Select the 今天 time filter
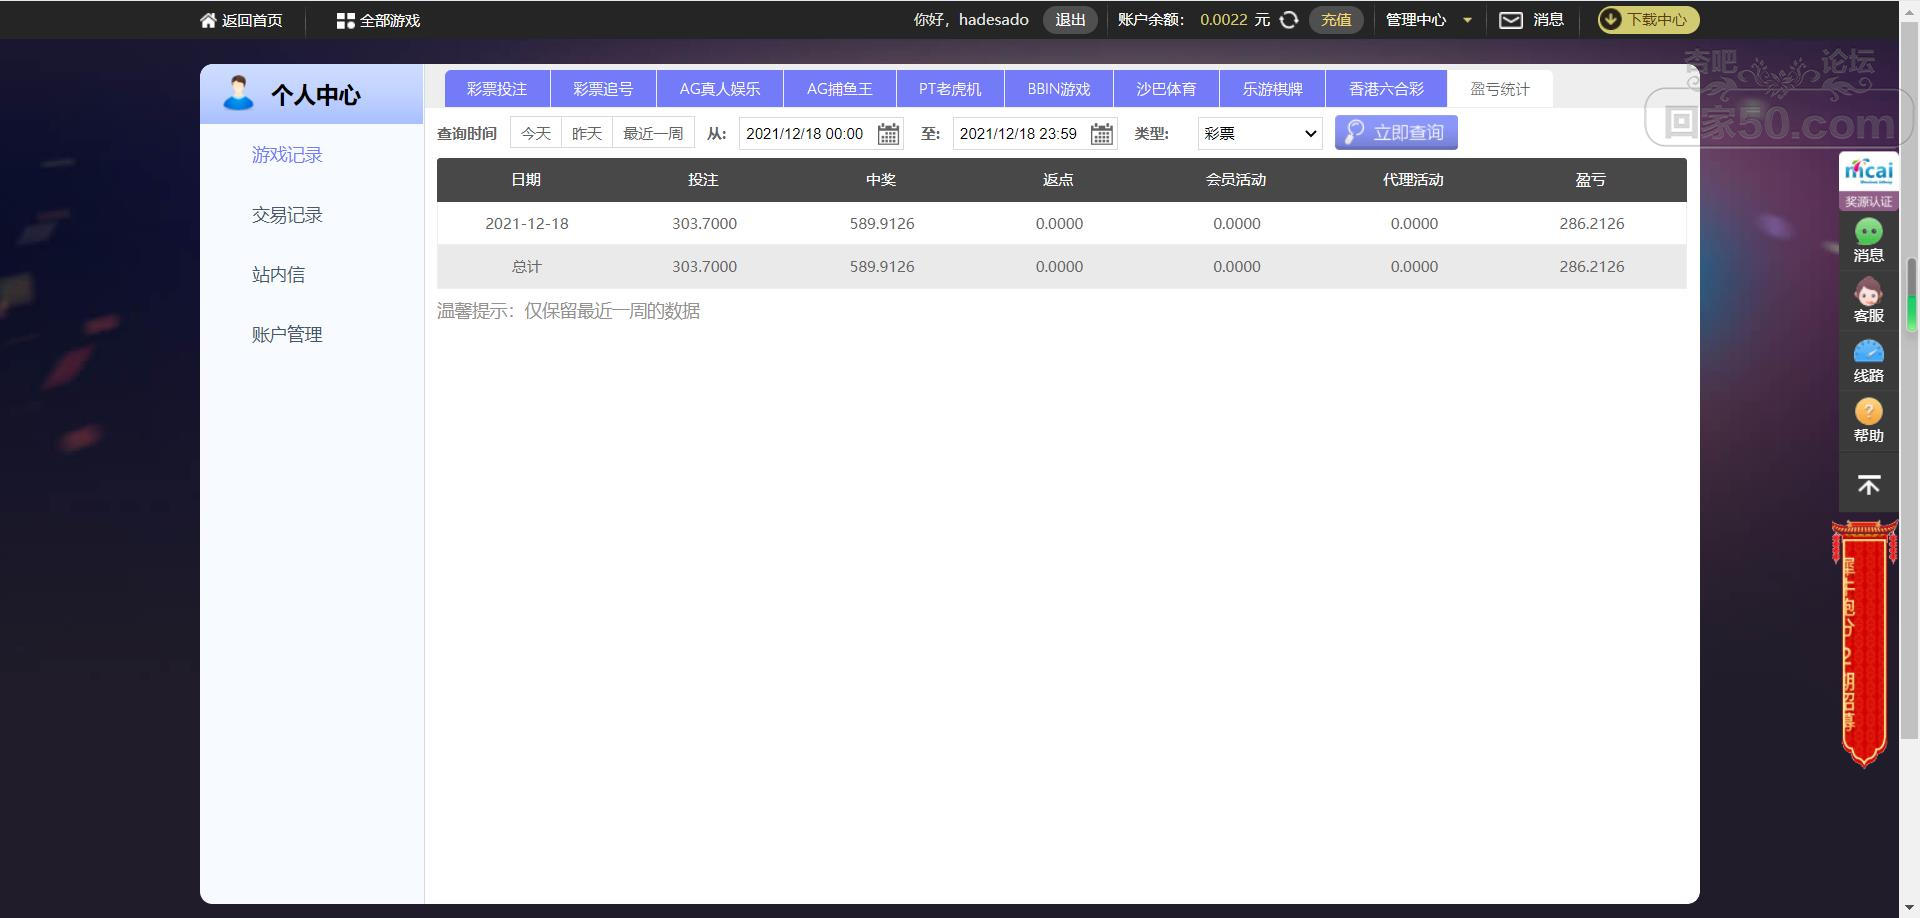The height and width of the screenshot is (918, 1920). coord(536,133)
